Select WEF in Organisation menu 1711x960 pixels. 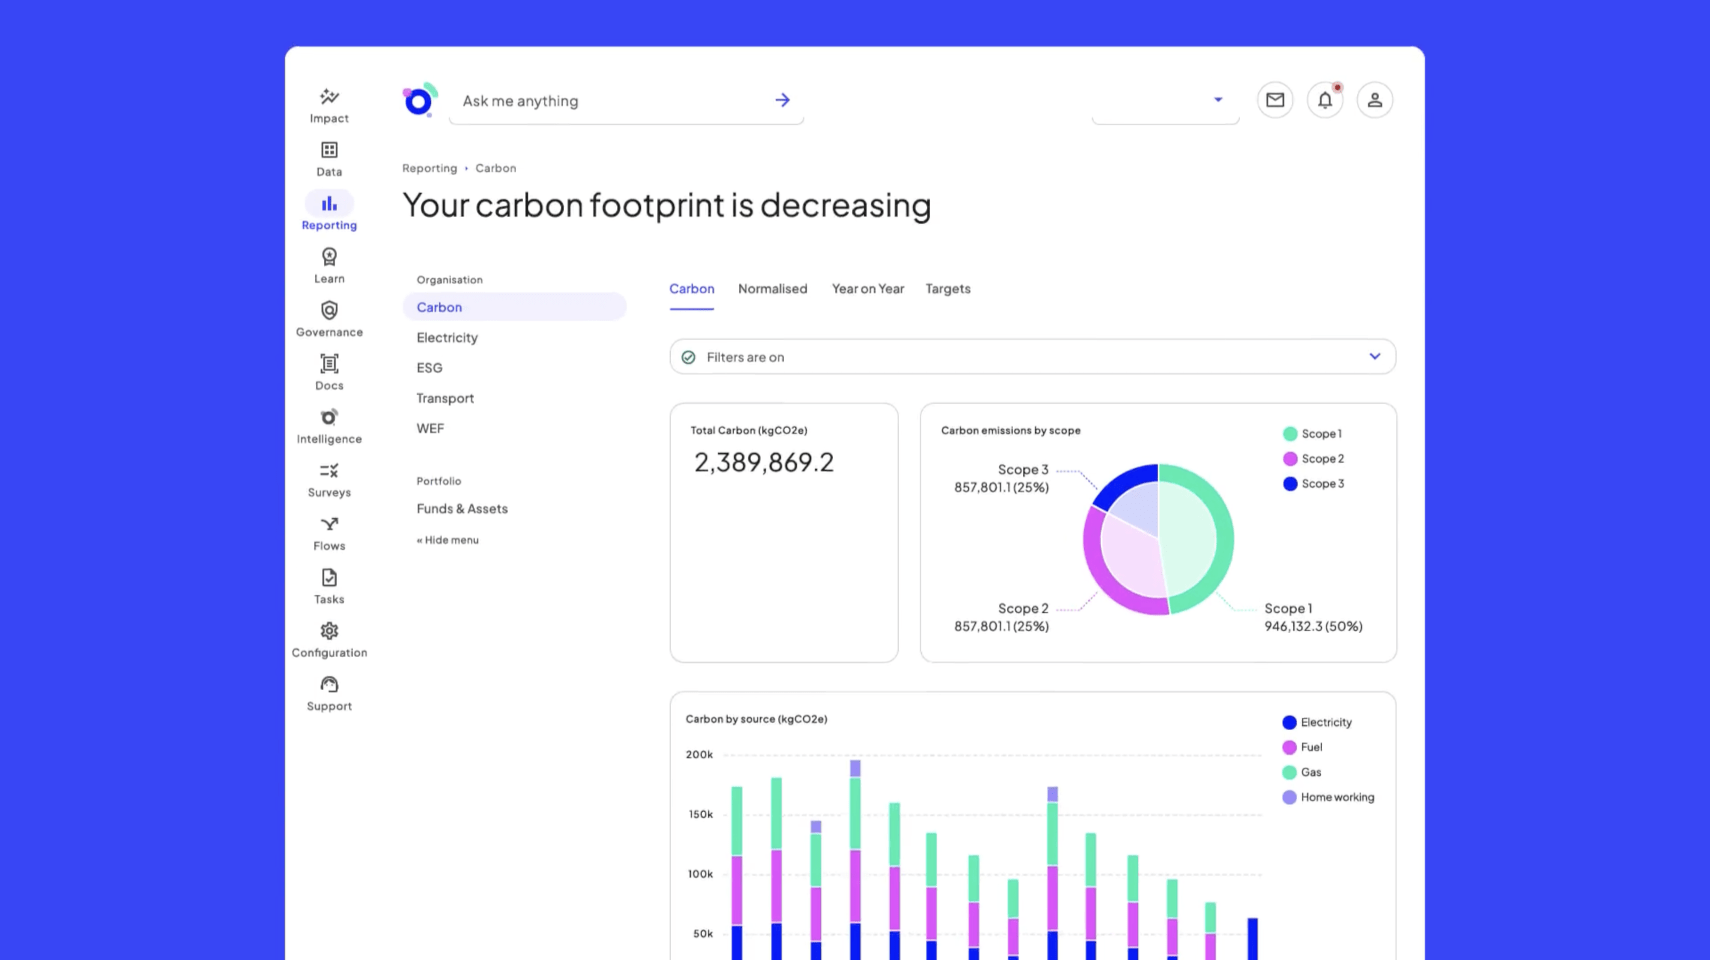point(430,428)
